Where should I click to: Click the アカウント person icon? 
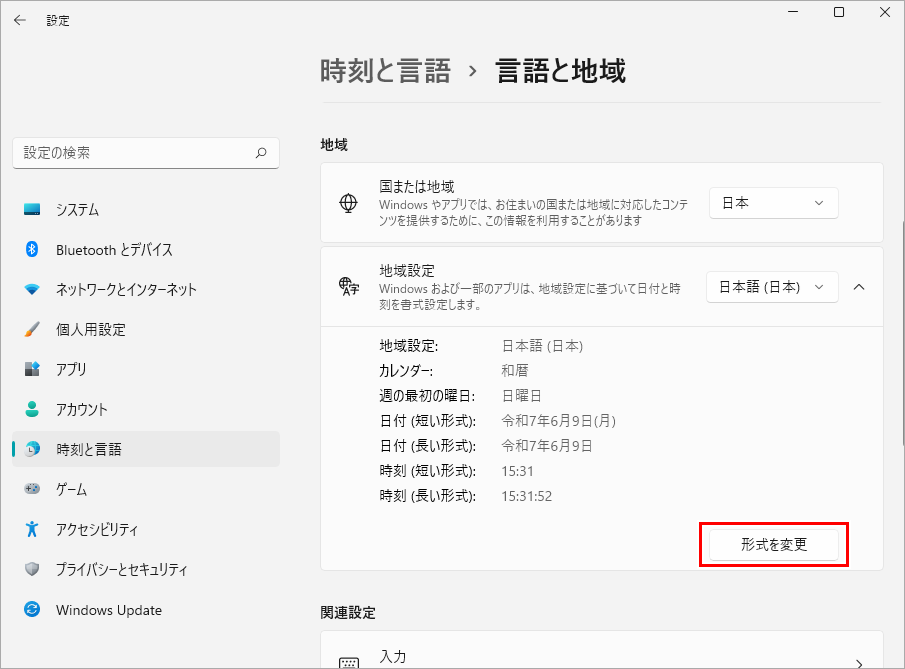click(x=32, y=409)
